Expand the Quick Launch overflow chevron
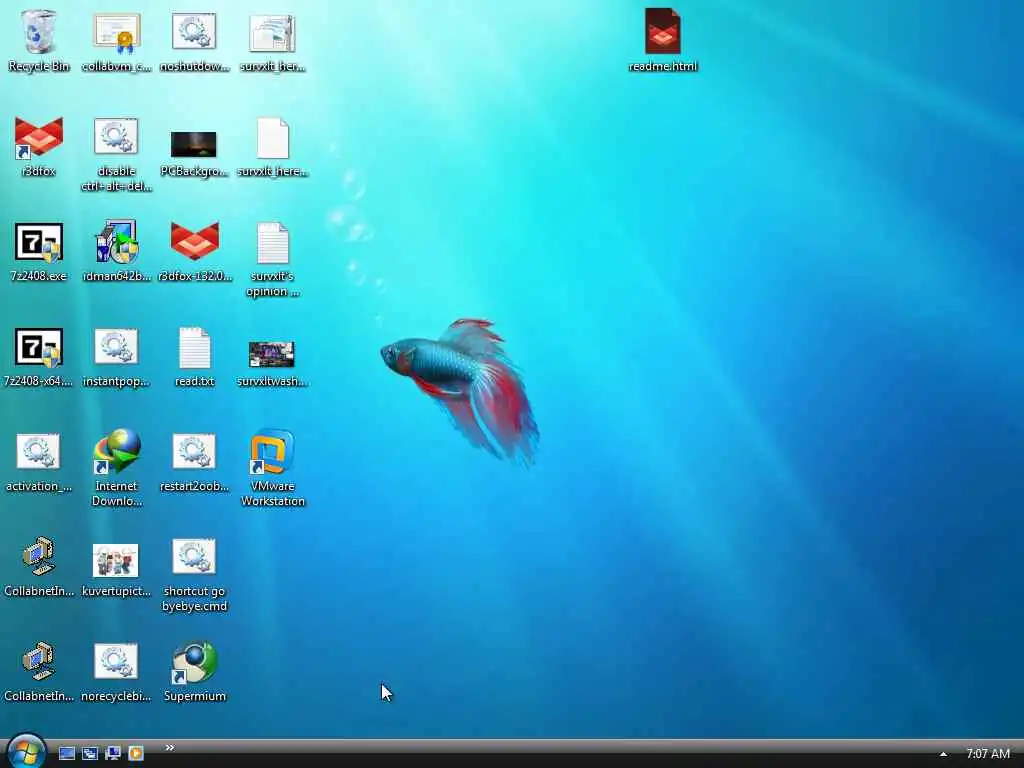This screenshot has height=768, width=1024. pos(170,747)
